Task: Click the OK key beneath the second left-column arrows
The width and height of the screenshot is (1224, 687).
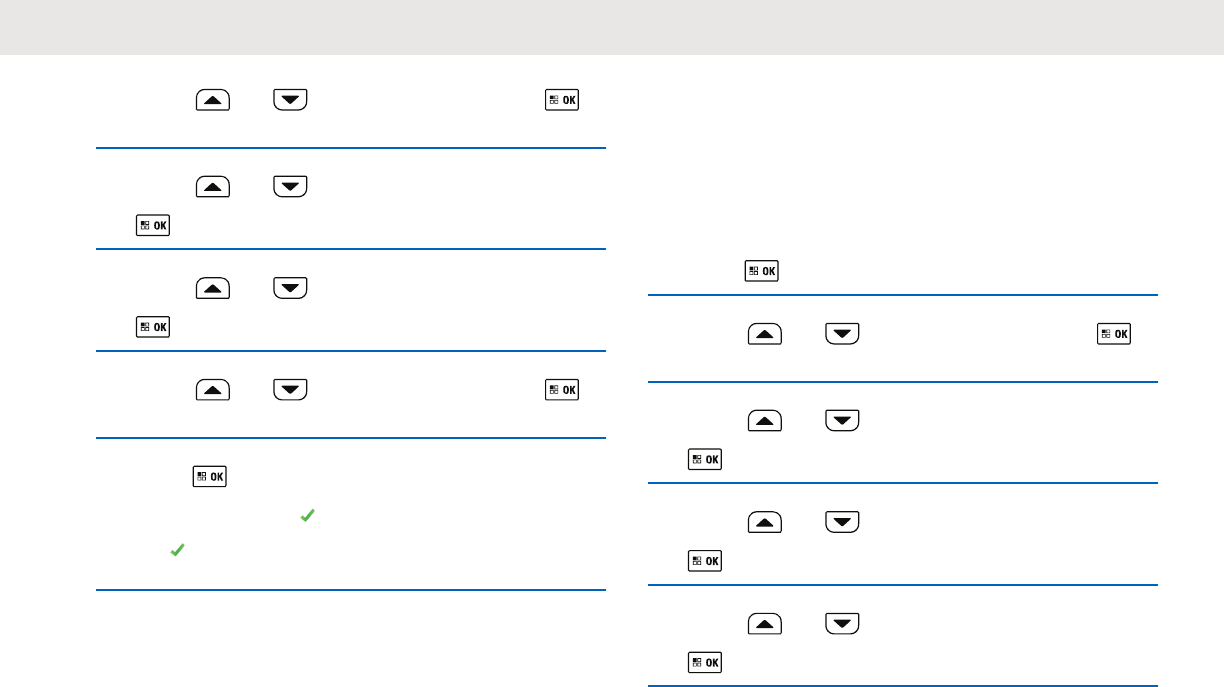Action: [153, 225]
